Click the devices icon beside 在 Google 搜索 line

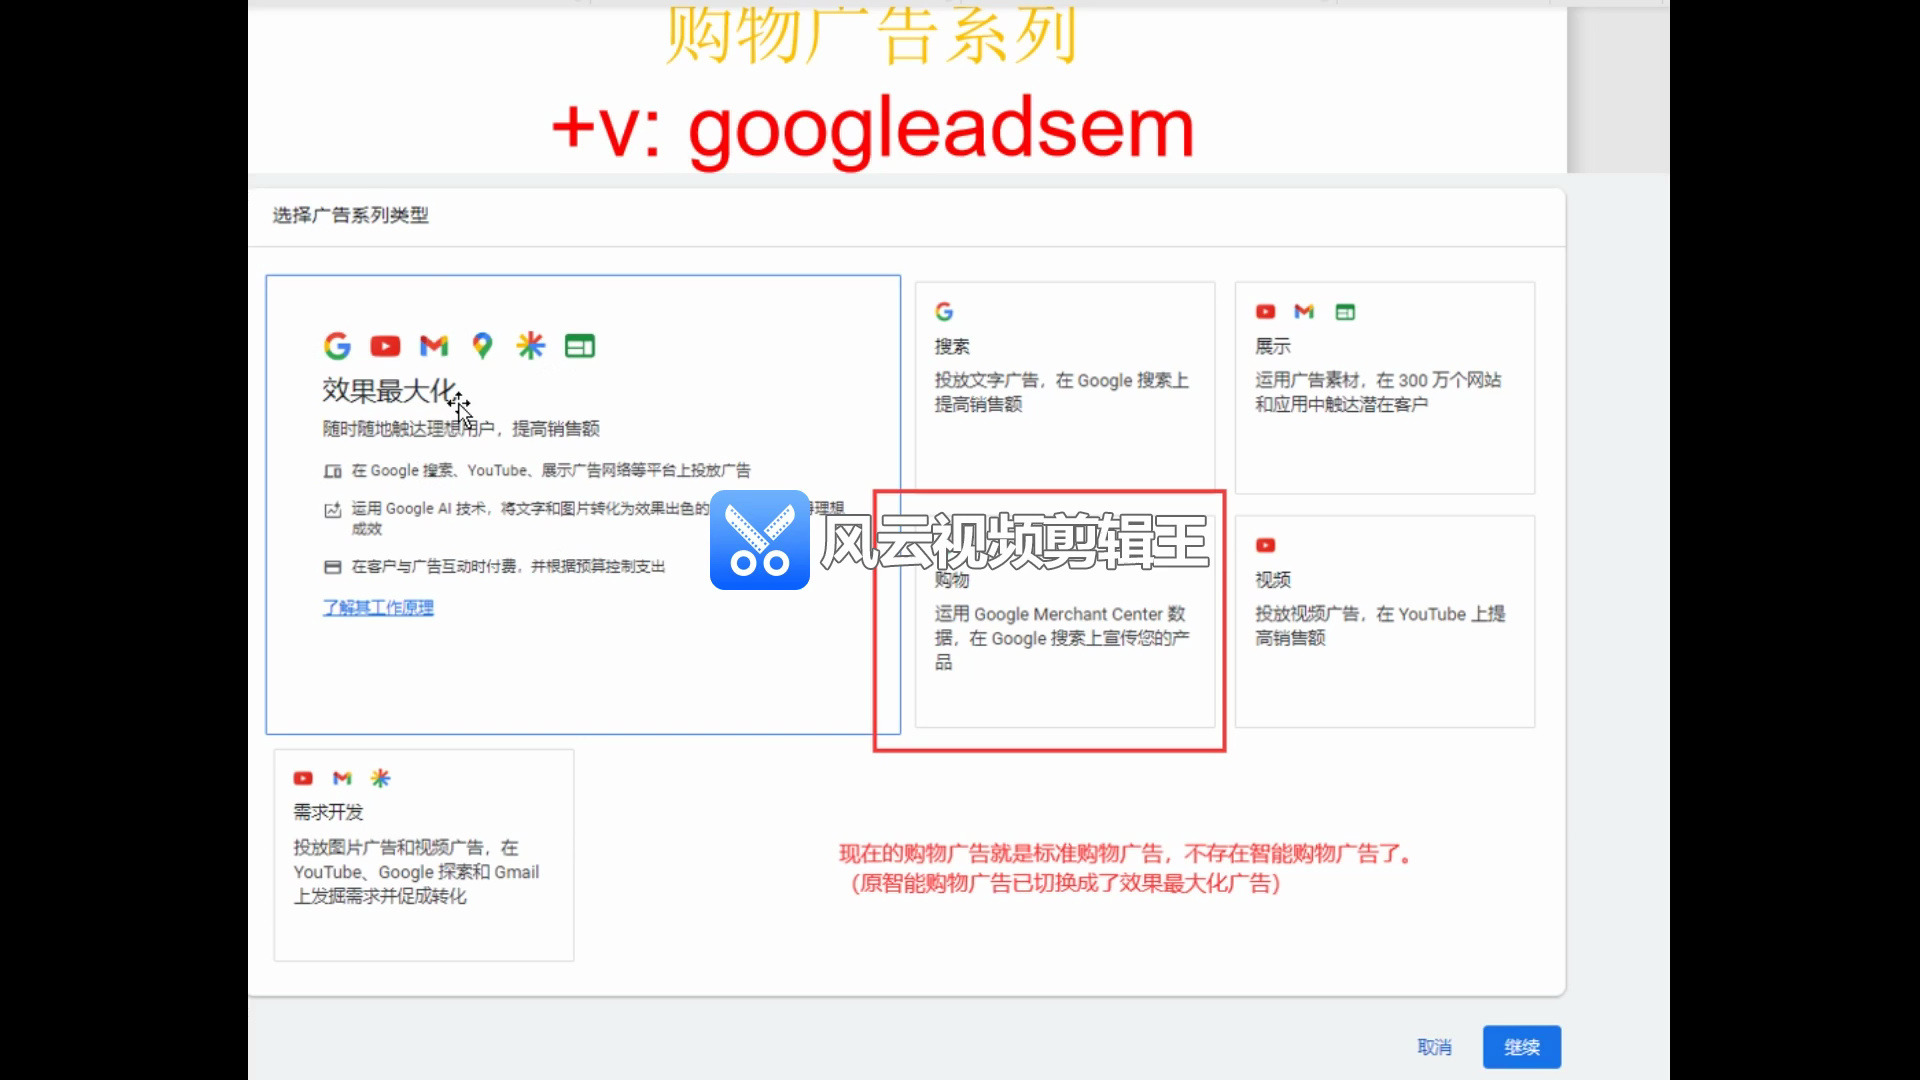(333, 471)
